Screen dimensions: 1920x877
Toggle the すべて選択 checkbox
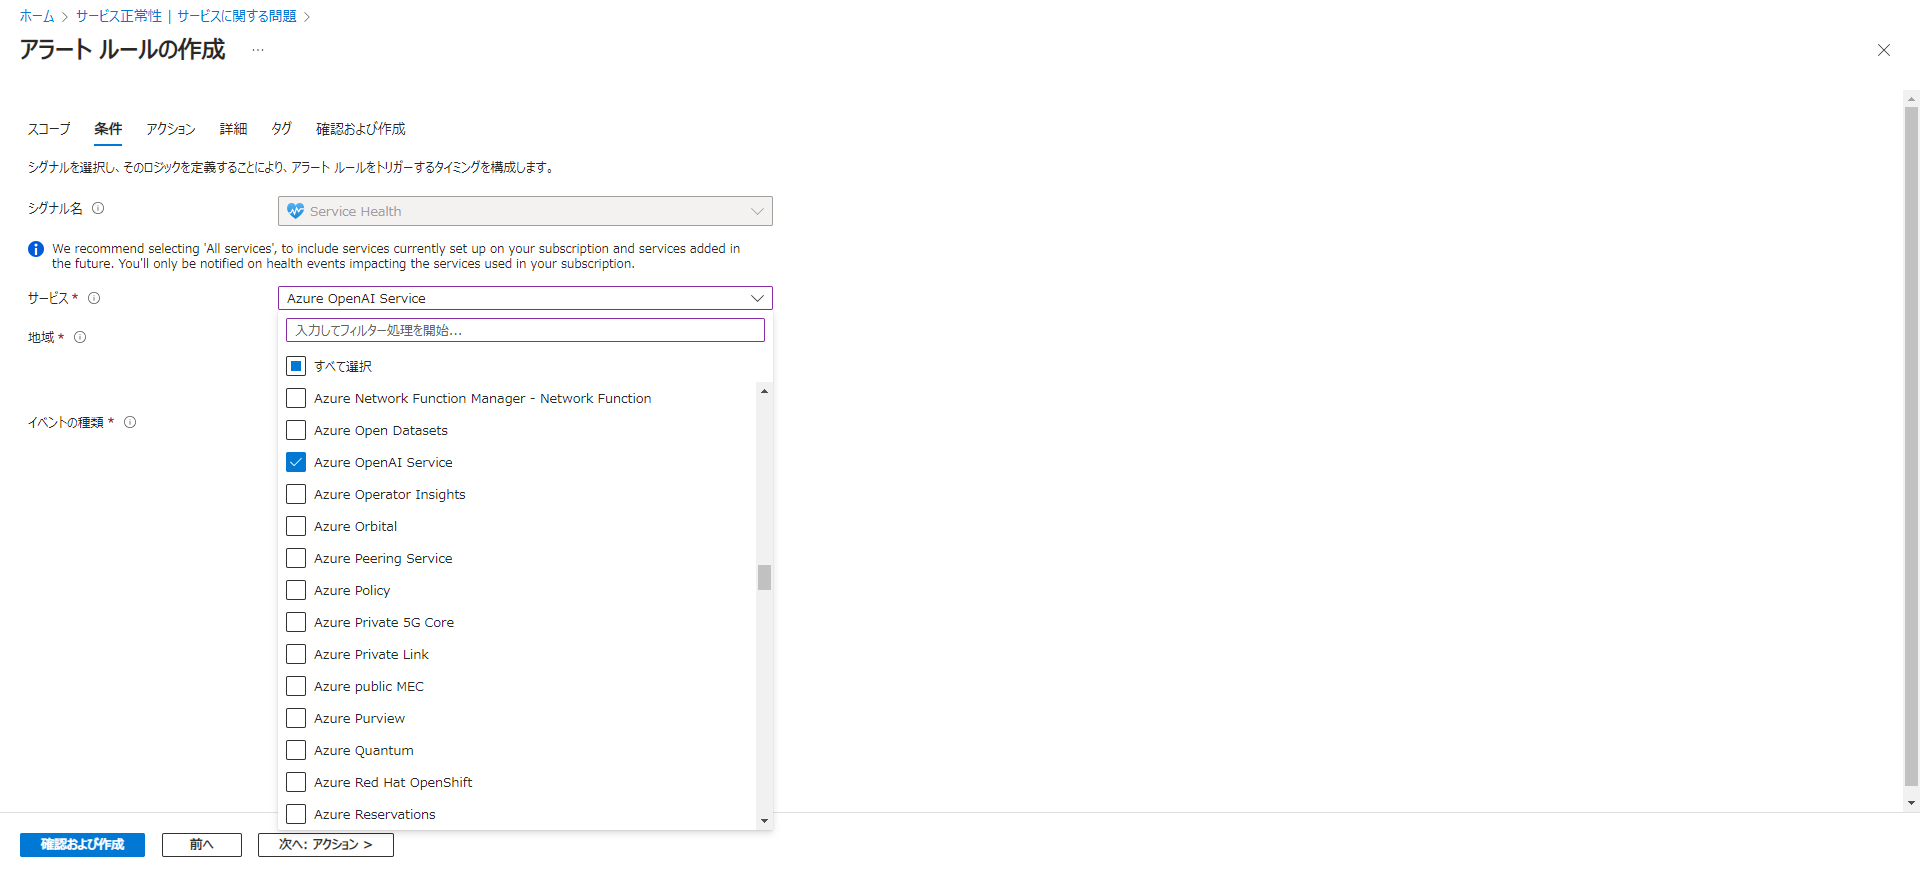point(296,366)
